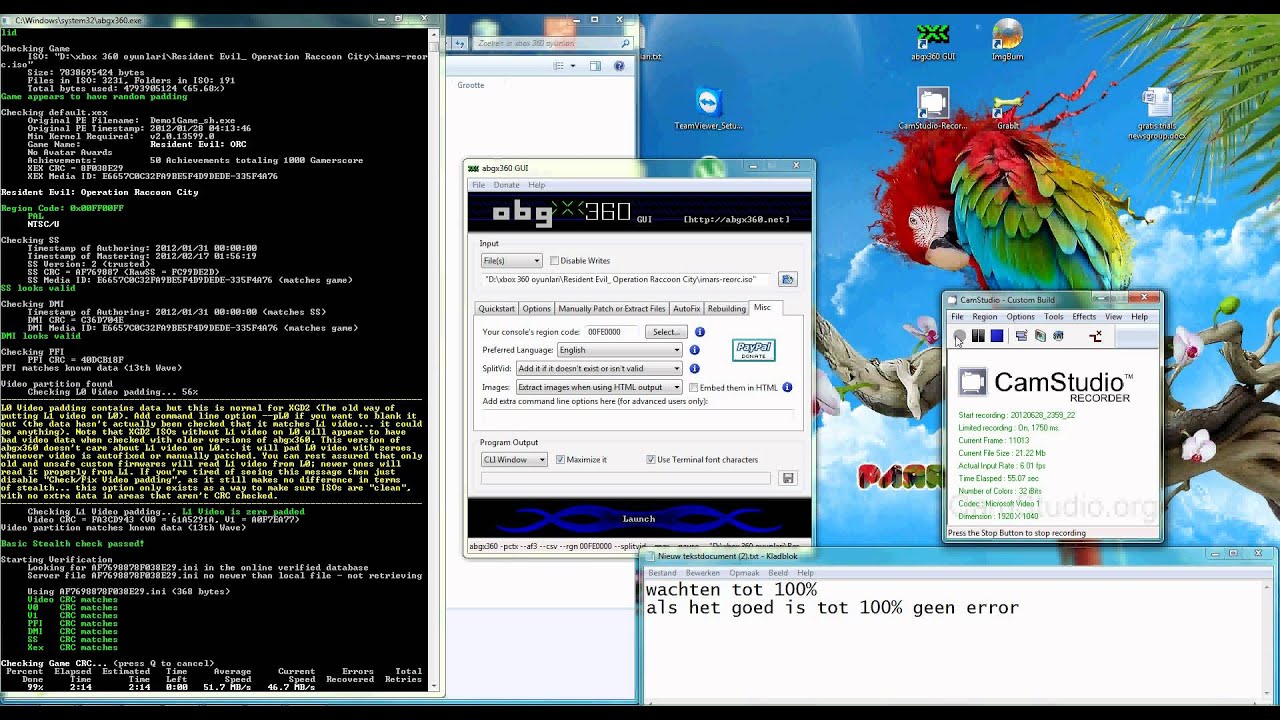
Task: Open Preferred Language English dropdown
Action: click(620, 350)
